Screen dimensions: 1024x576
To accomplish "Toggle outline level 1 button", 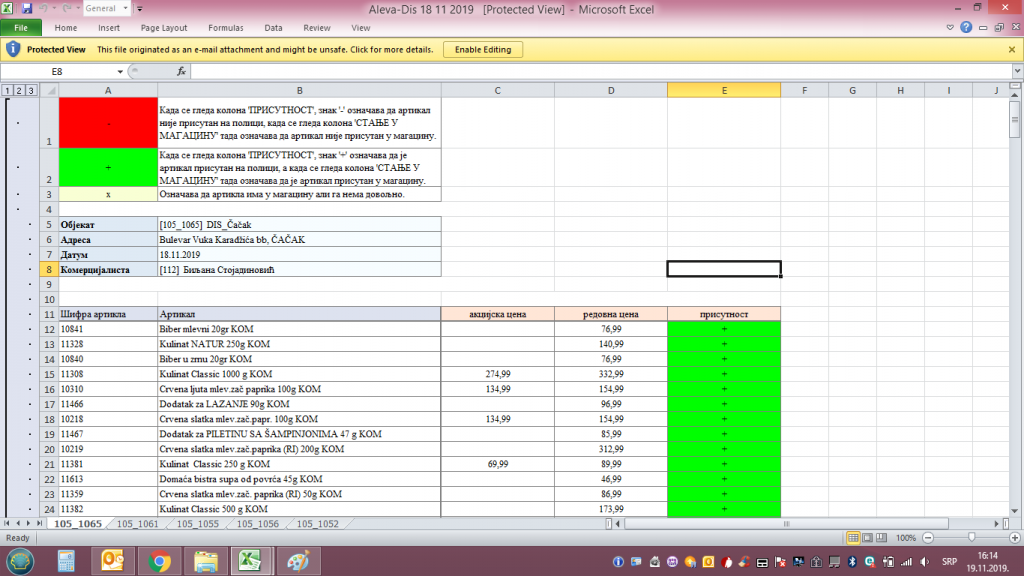I will coord(8,91).
